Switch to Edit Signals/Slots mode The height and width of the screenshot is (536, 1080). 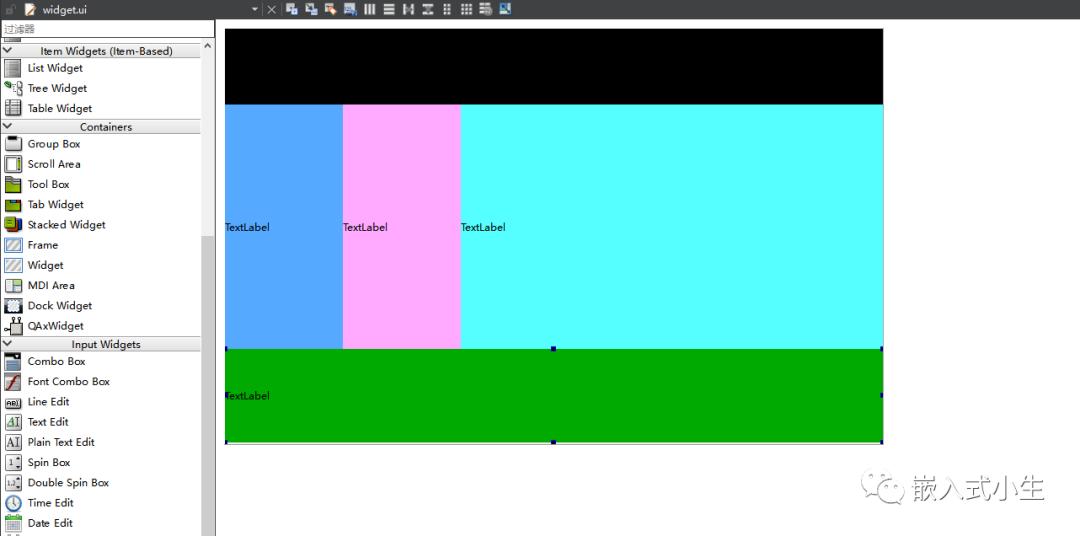coord(311,9)
